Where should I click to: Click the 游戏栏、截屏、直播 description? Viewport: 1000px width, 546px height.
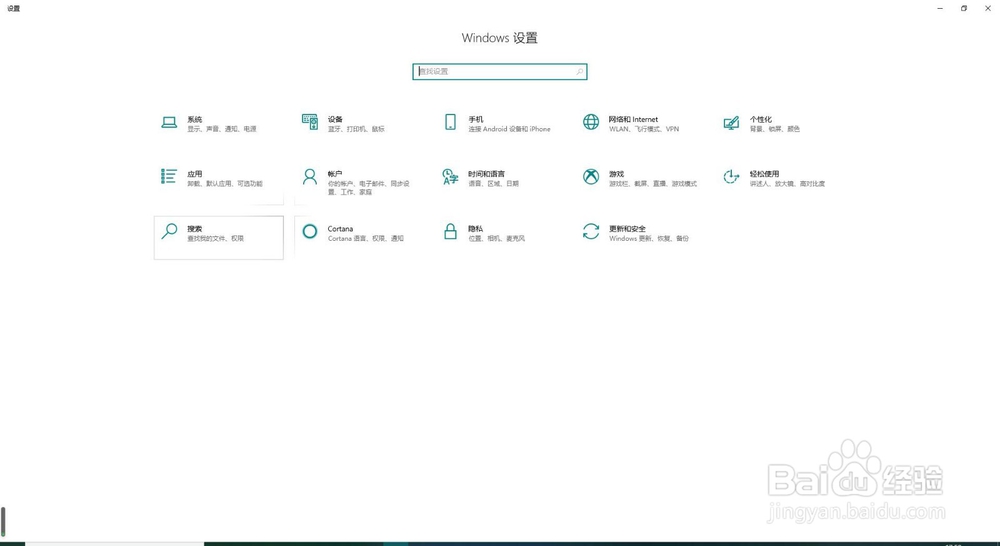coord(653,184)
